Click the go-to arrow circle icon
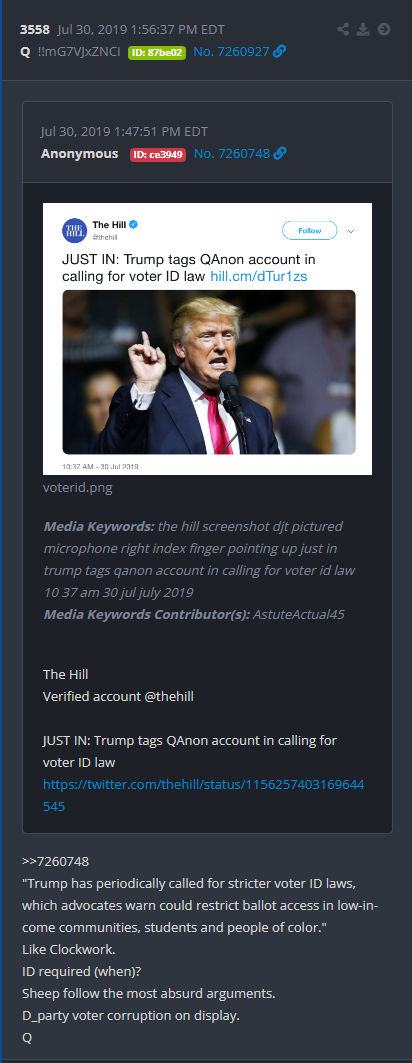 [x=384, y=29]
